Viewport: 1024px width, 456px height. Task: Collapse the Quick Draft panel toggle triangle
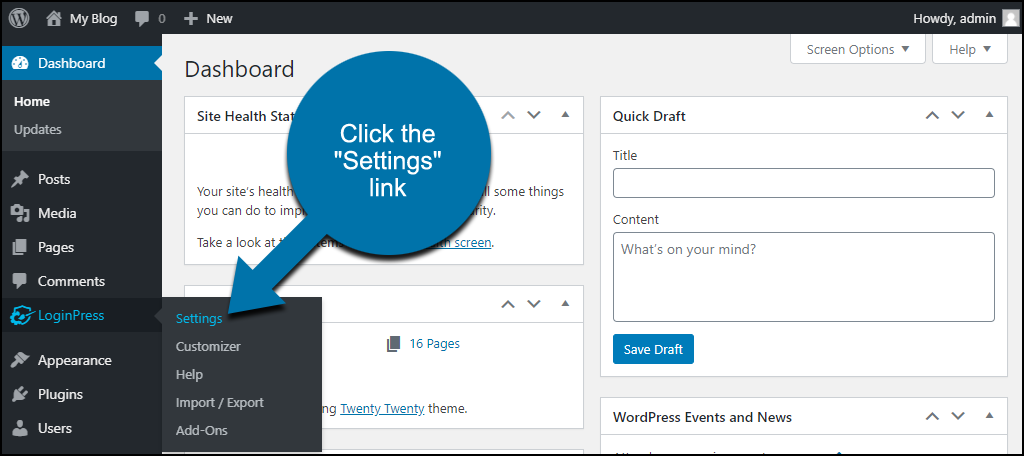[989, 114]
